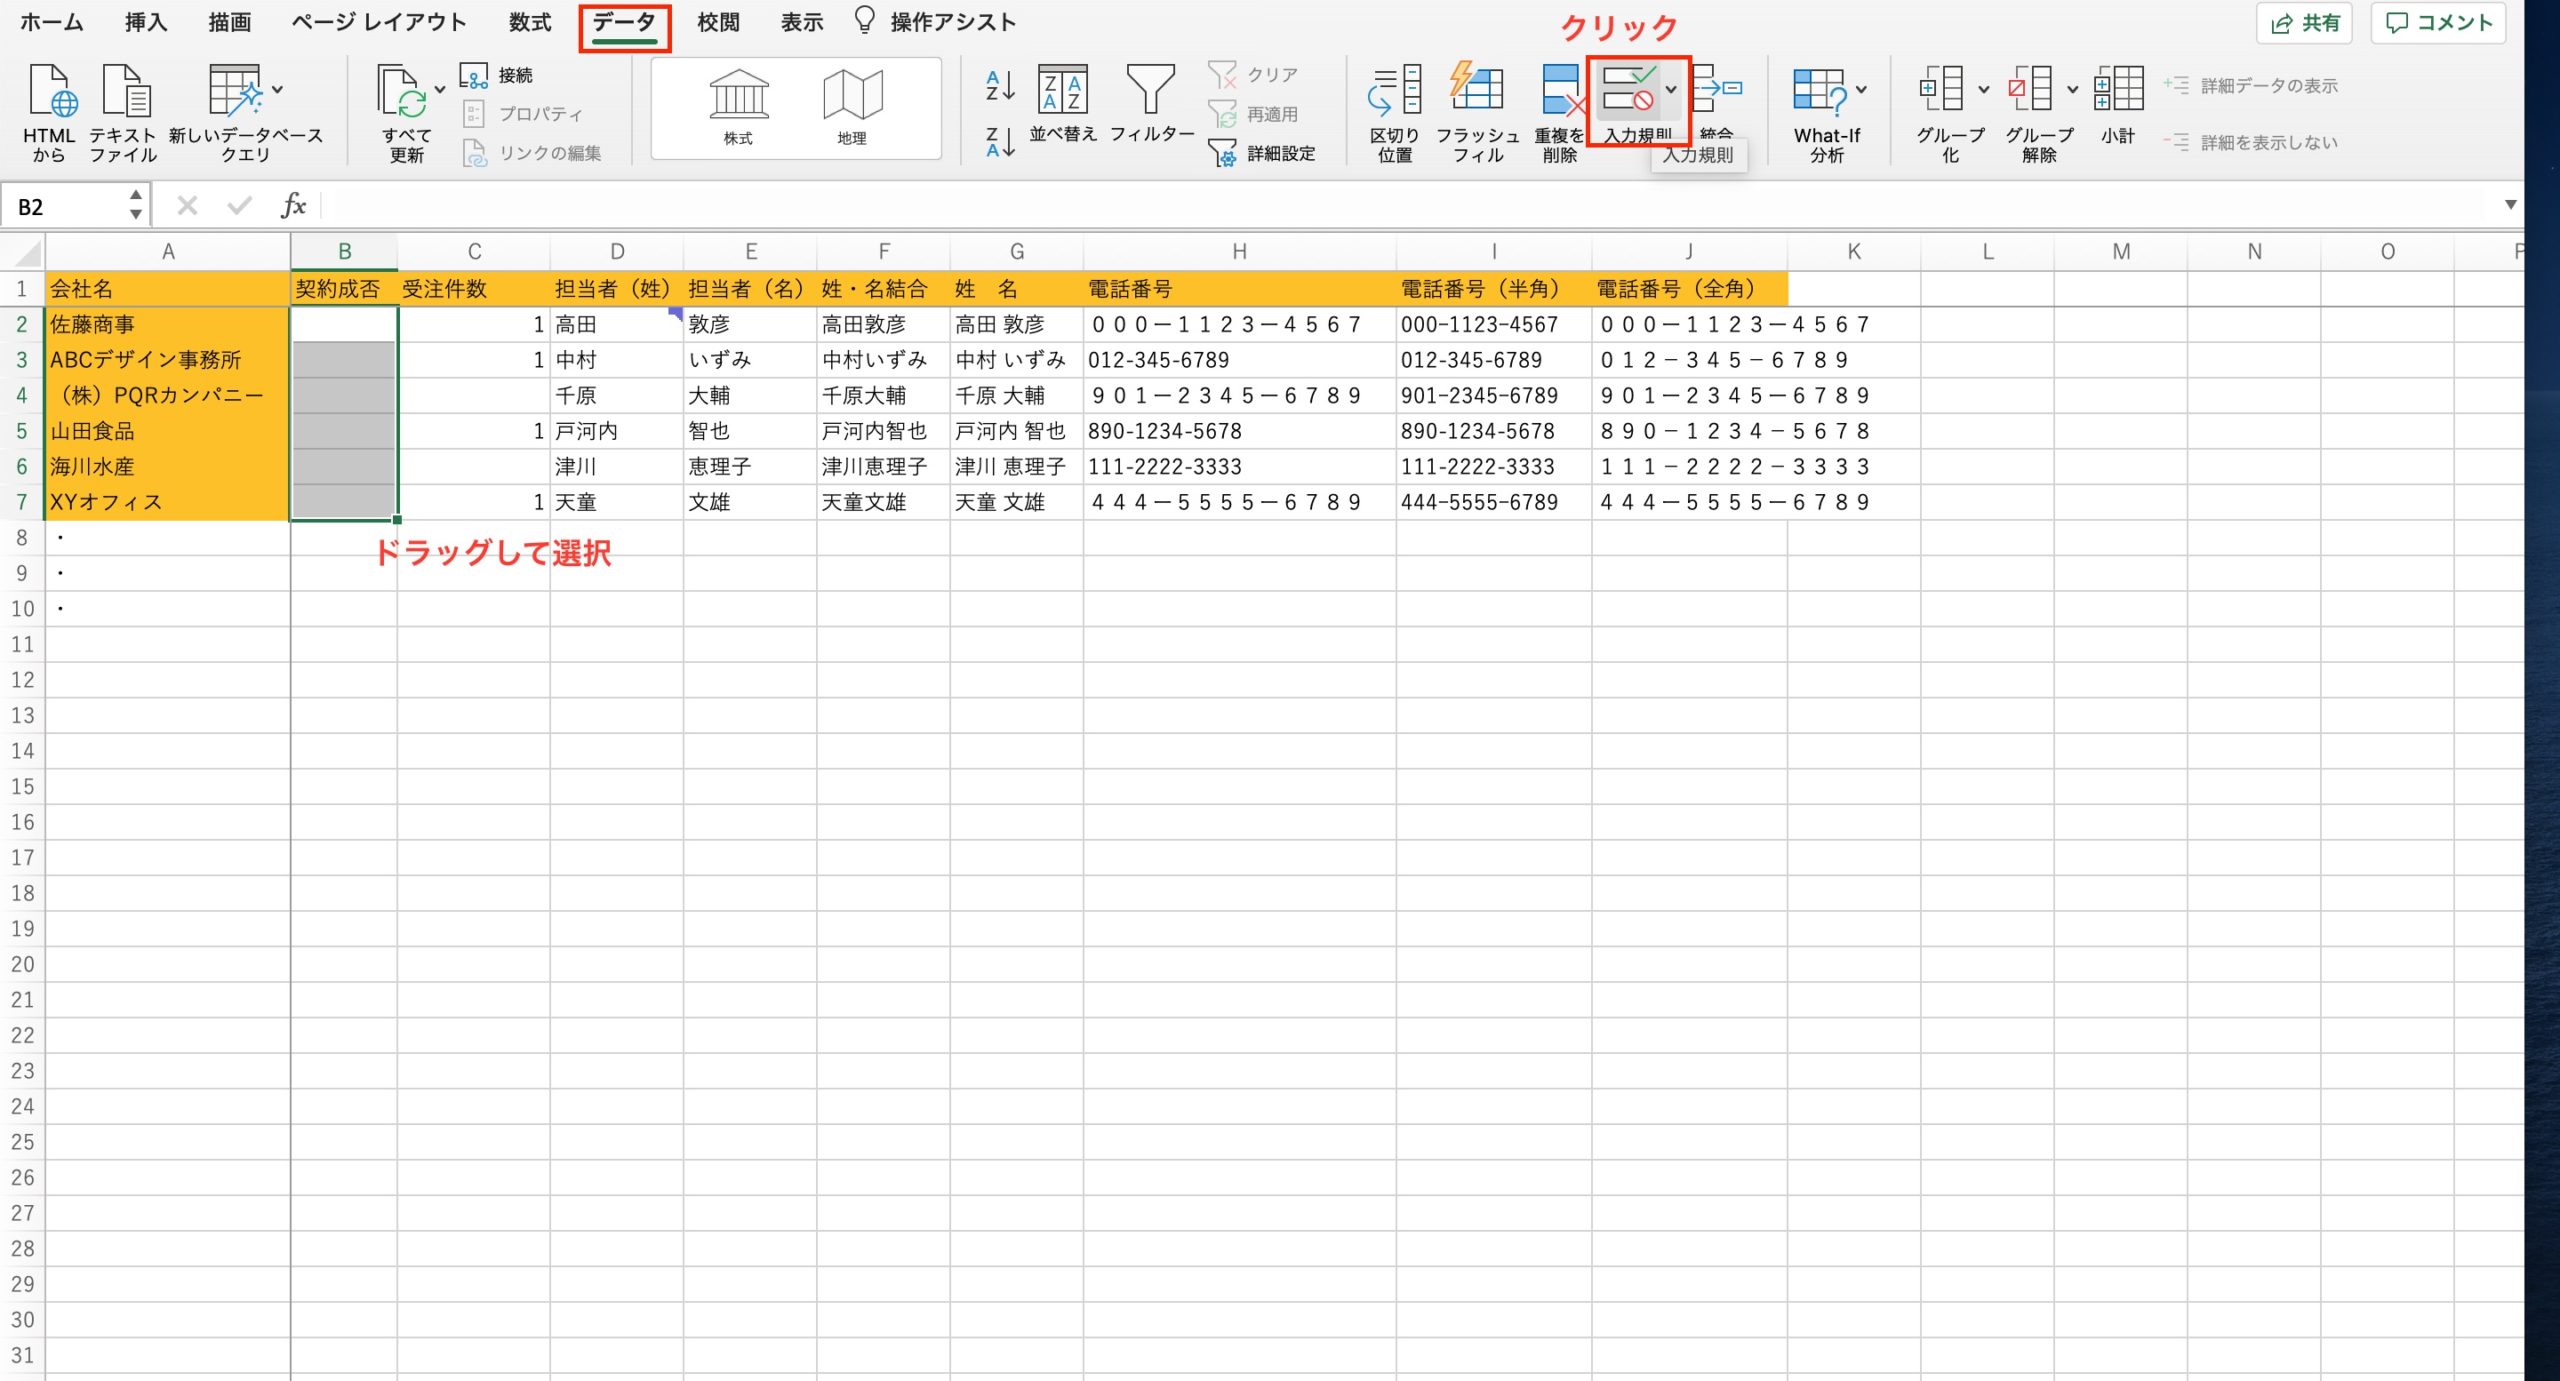Click the テキストファイル import icon
Screen dimensions: 2560x1381
(126, 92)
